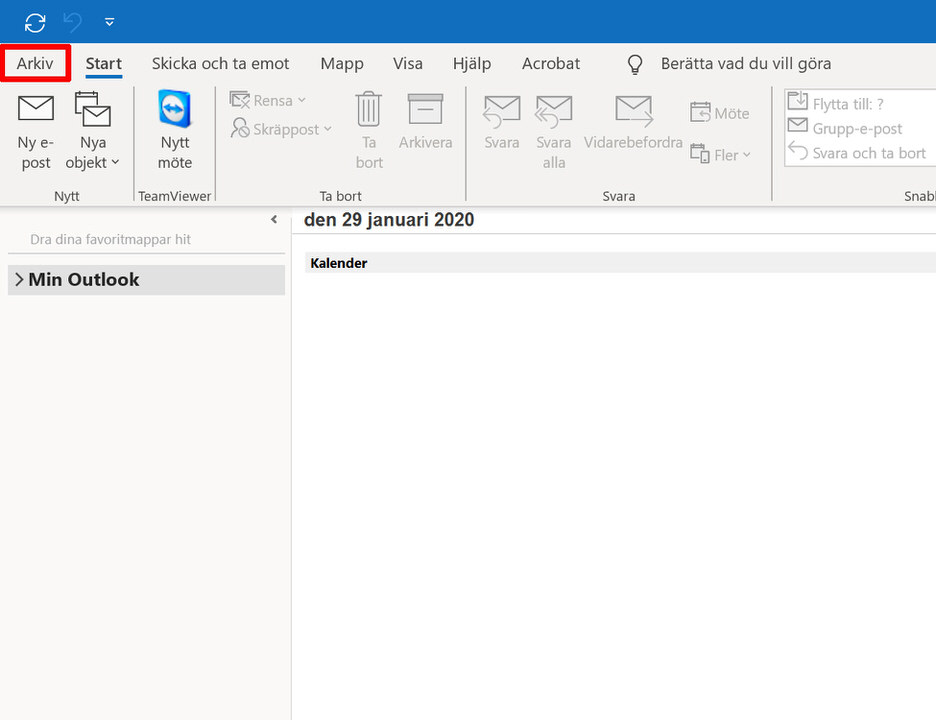Open the Rensa cleanup dropdown
Image resolution: width=936 pixels, height=720 pixels.
tap(268, 100)
